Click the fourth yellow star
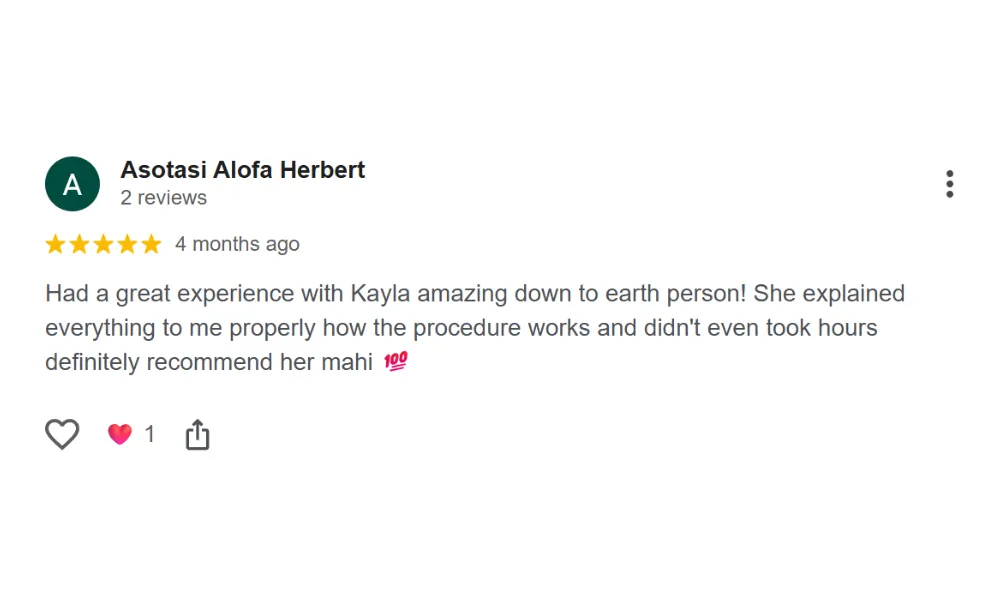This screenshot has width=1000, height=600. 127,244
